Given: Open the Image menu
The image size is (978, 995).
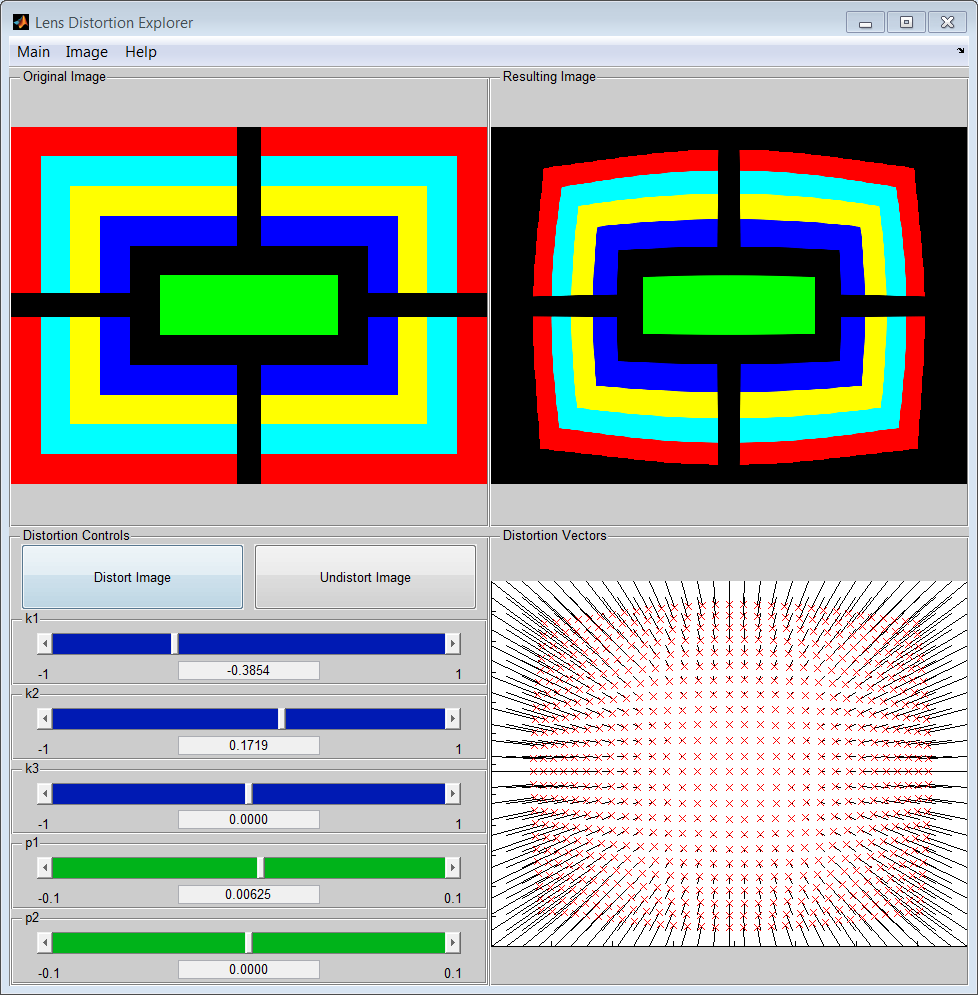Looking at the screenshot, I should point(87,52).
